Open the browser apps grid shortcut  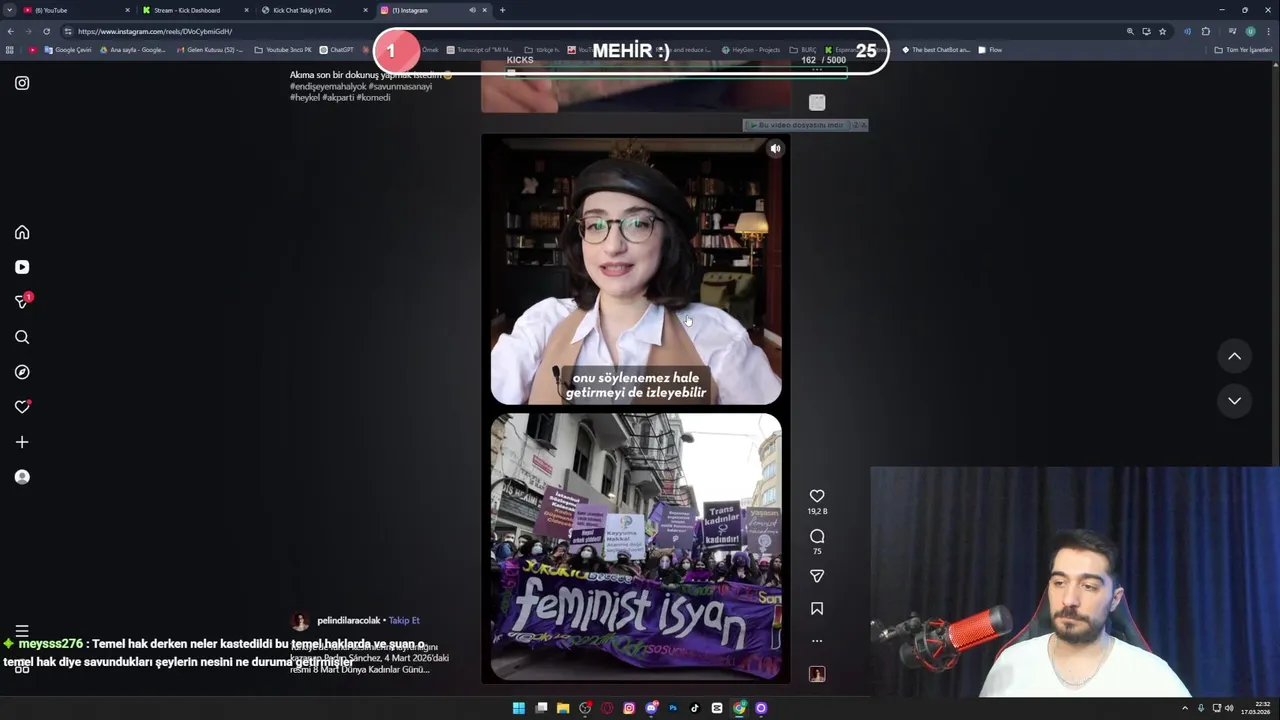coord(10,50)
